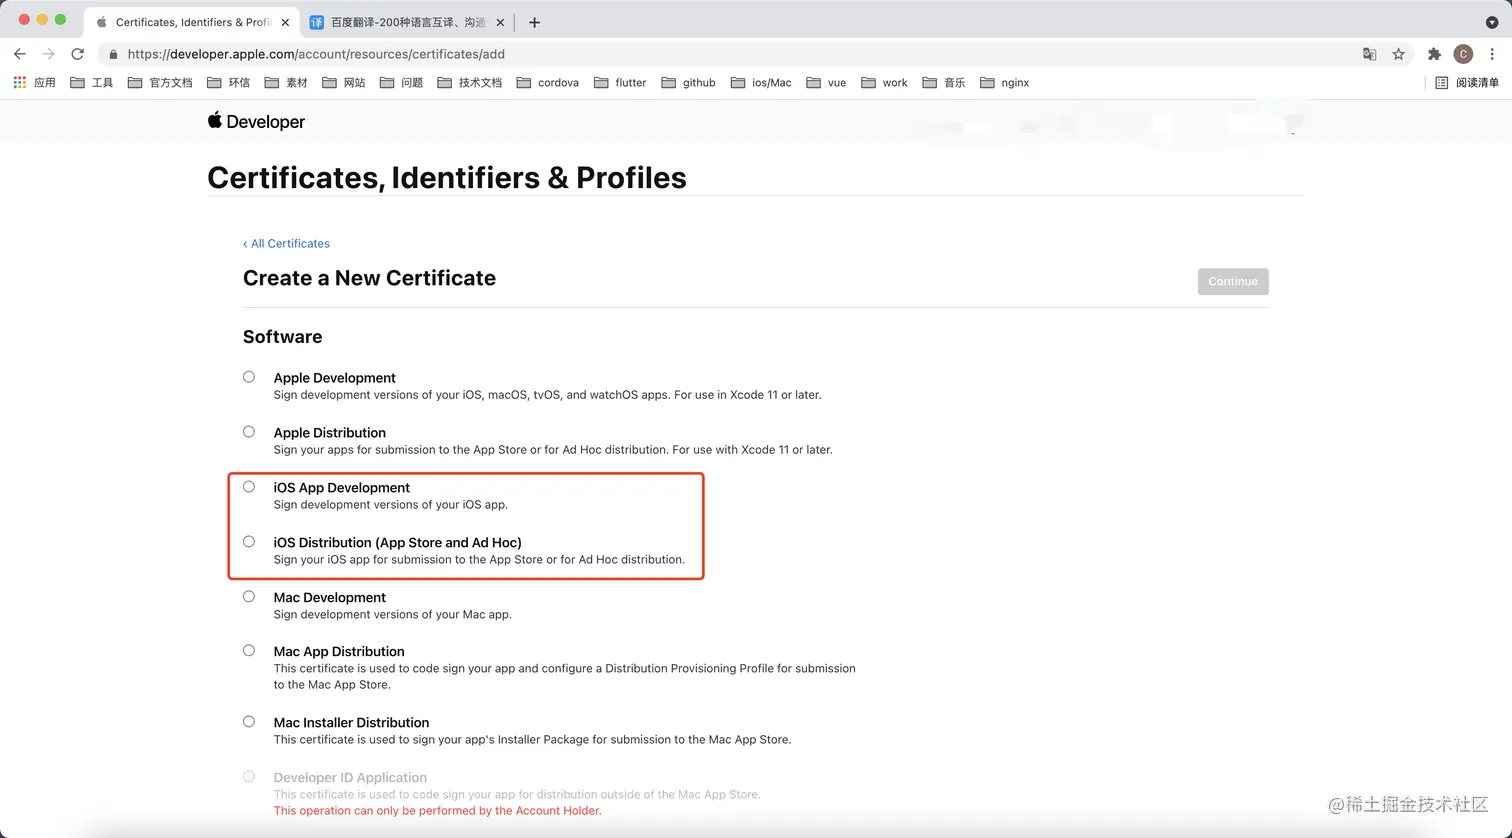Open the 官方文档 bookmarks folder
This screenshot has height=838, width=1512.
[x=160, y=83]
